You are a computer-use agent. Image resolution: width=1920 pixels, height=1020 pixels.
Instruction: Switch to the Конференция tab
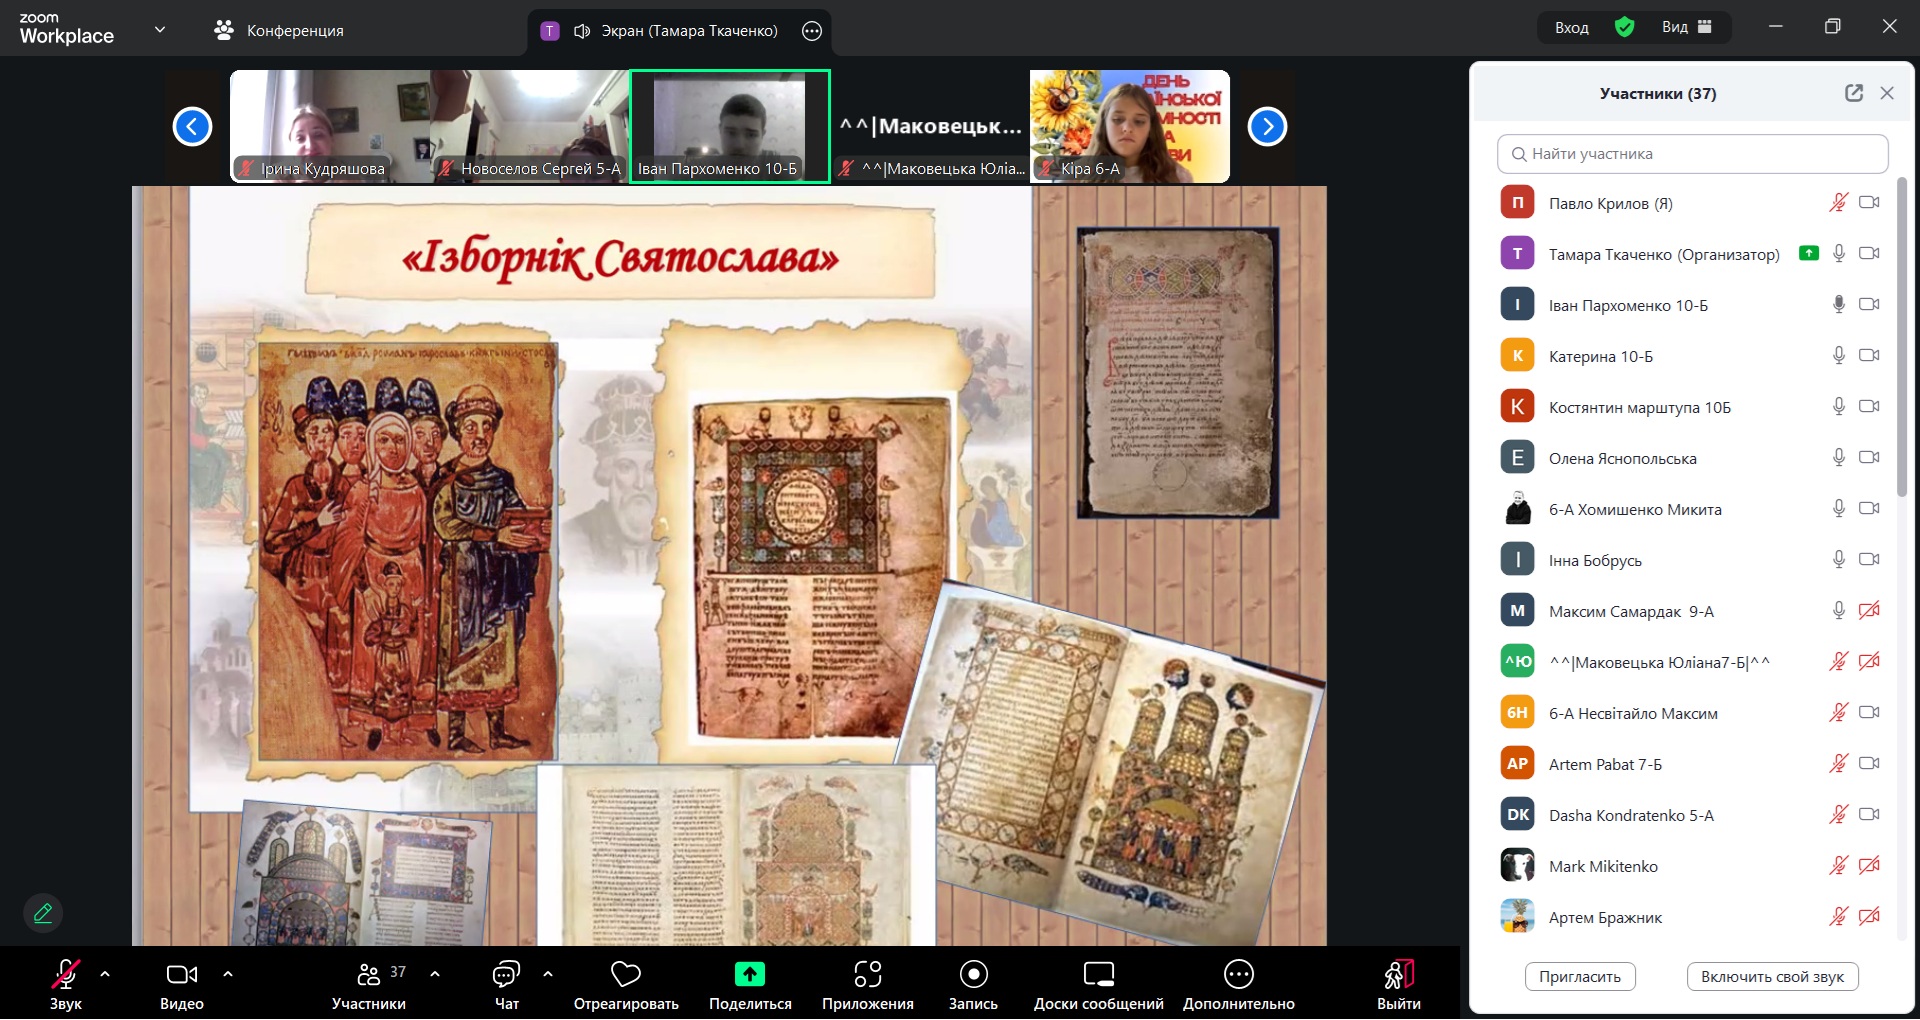click(279, 31)
